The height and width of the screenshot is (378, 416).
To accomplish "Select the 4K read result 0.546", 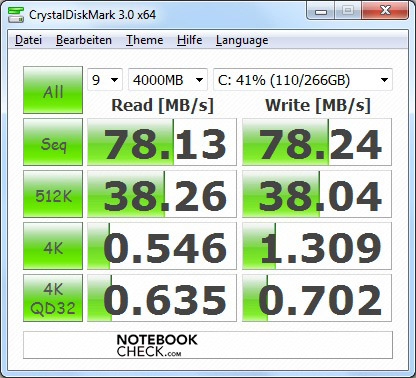I will click(x=162, y=246).
